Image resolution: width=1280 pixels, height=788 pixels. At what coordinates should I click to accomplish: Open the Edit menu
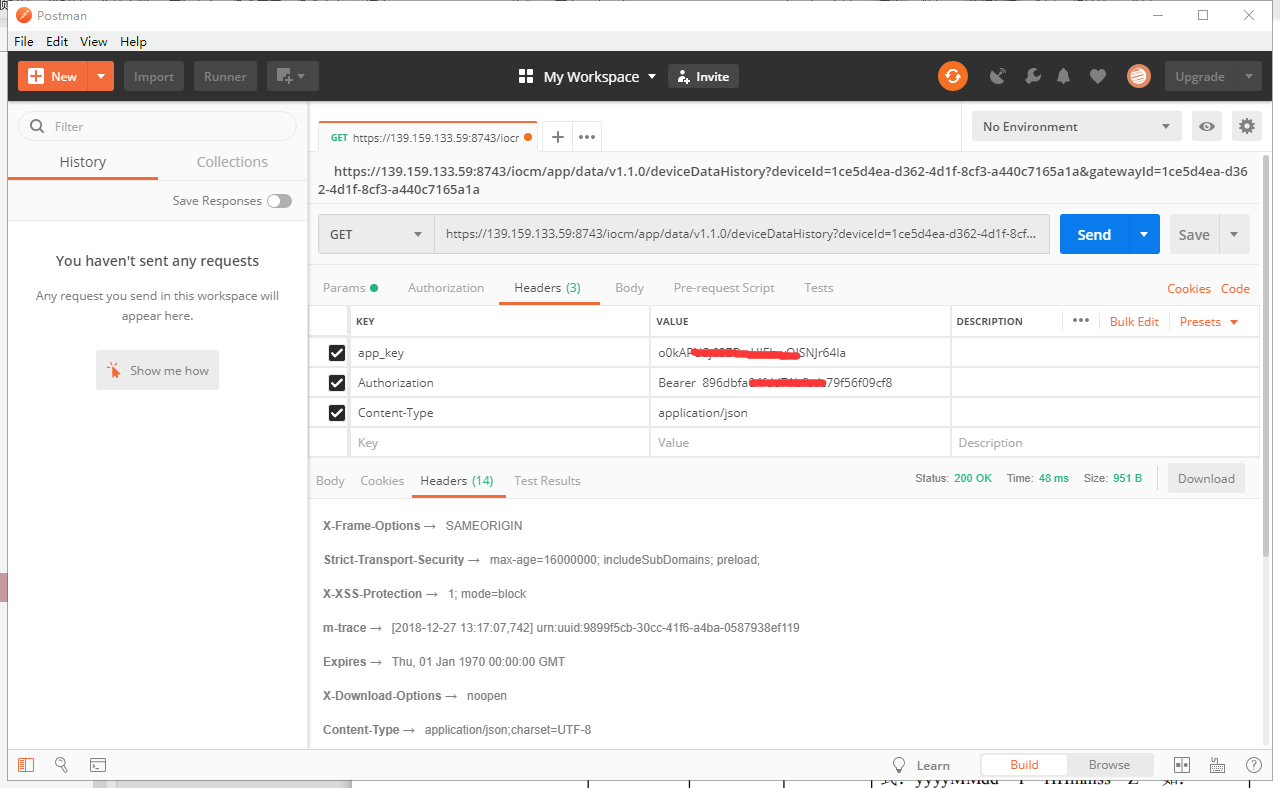(x=57, y=41)
